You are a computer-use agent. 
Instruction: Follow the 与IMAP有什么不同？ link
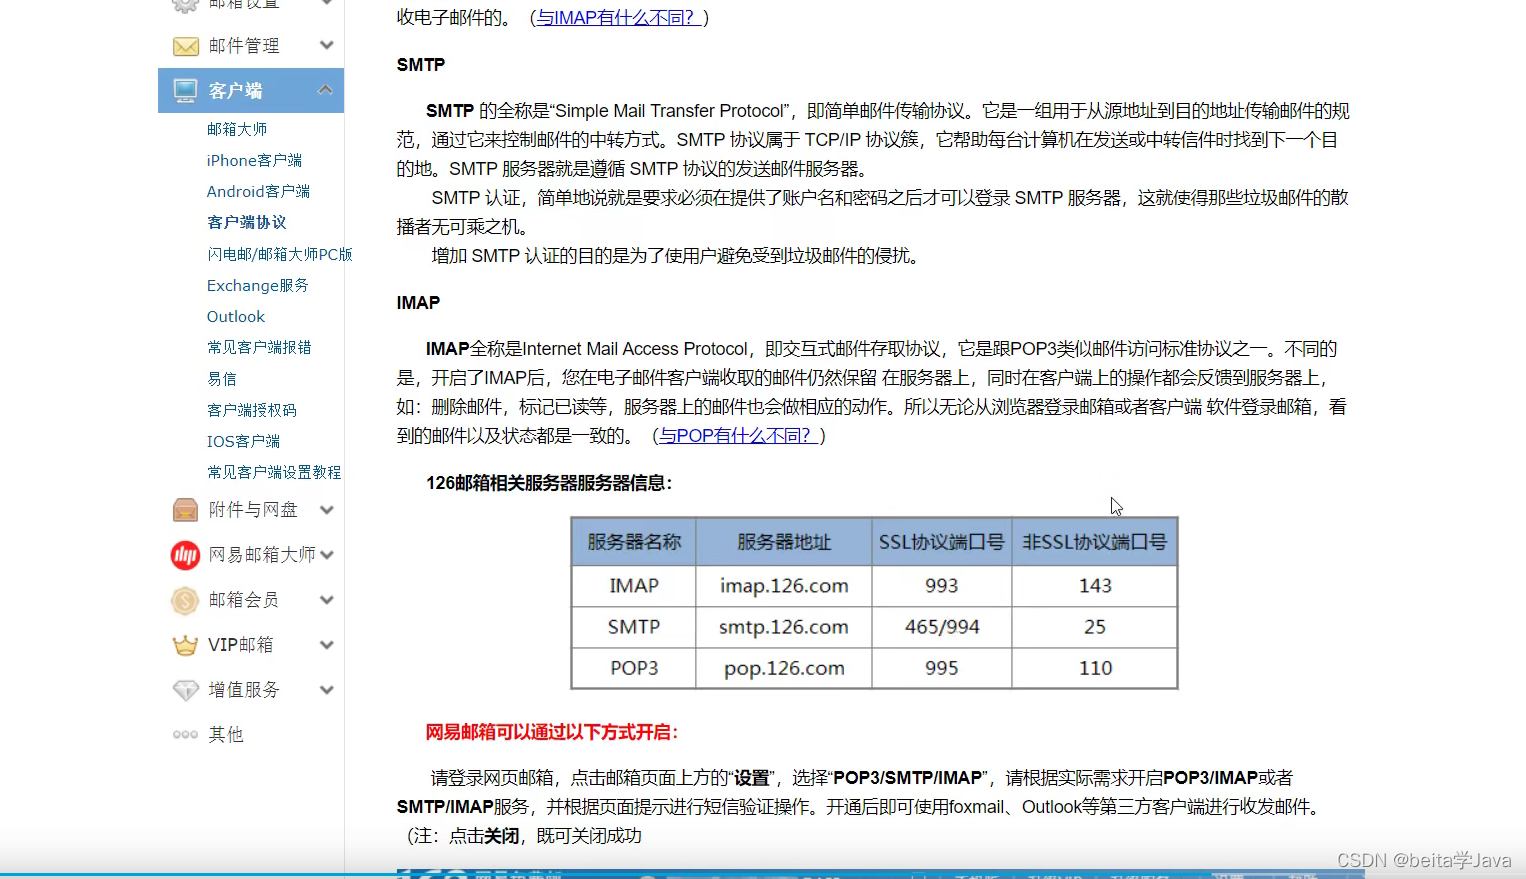click(619, 17)
